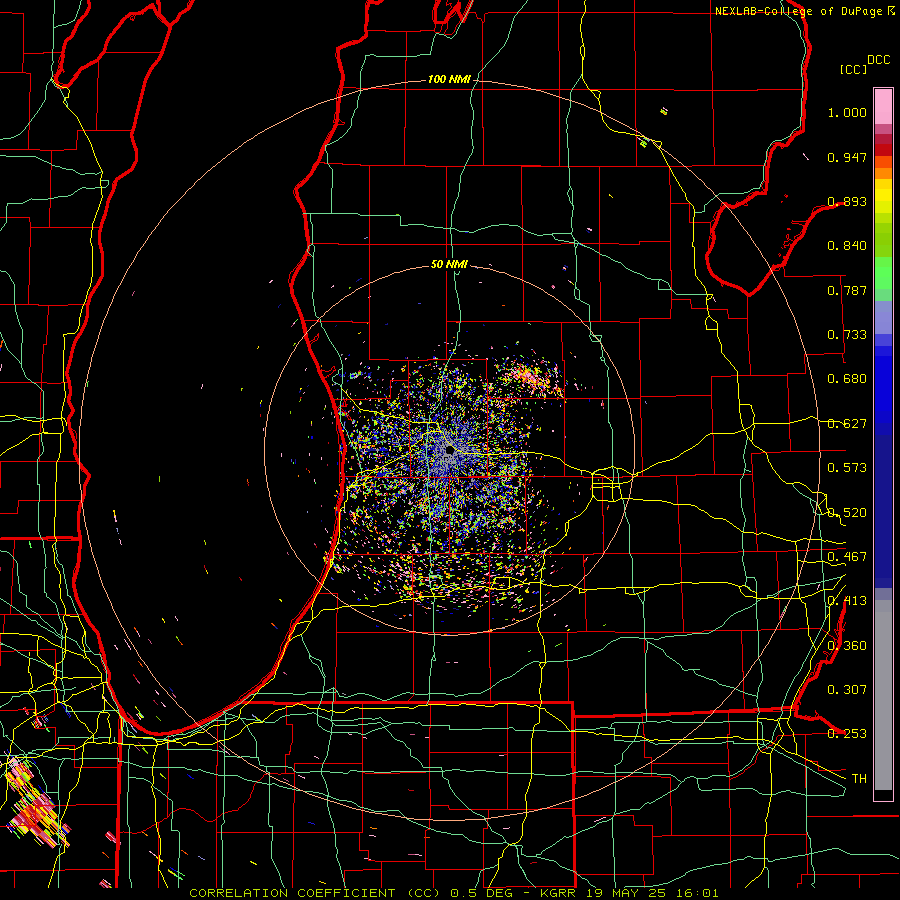Select the 0.893 scale value

tap(847, 201)
